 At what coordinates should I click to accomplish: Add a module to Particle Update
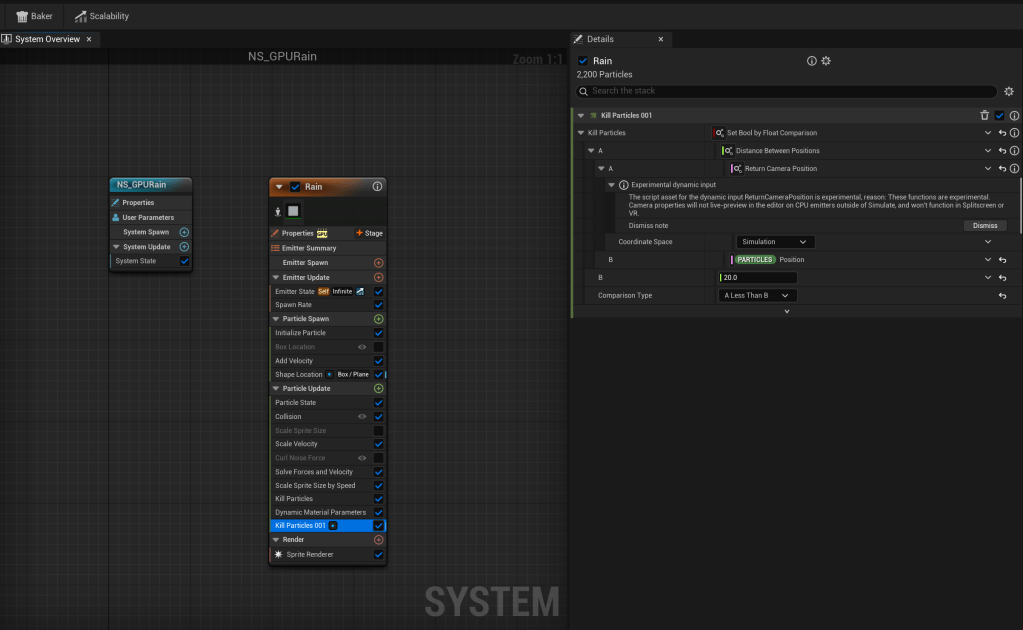tap(378, 388)
